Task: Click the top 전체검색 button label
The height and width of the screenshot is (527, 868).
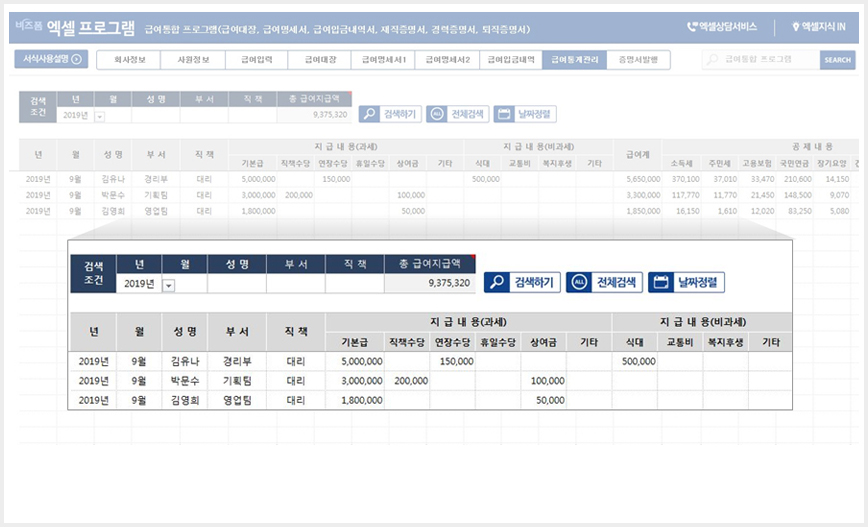Action: coord(467,114)
